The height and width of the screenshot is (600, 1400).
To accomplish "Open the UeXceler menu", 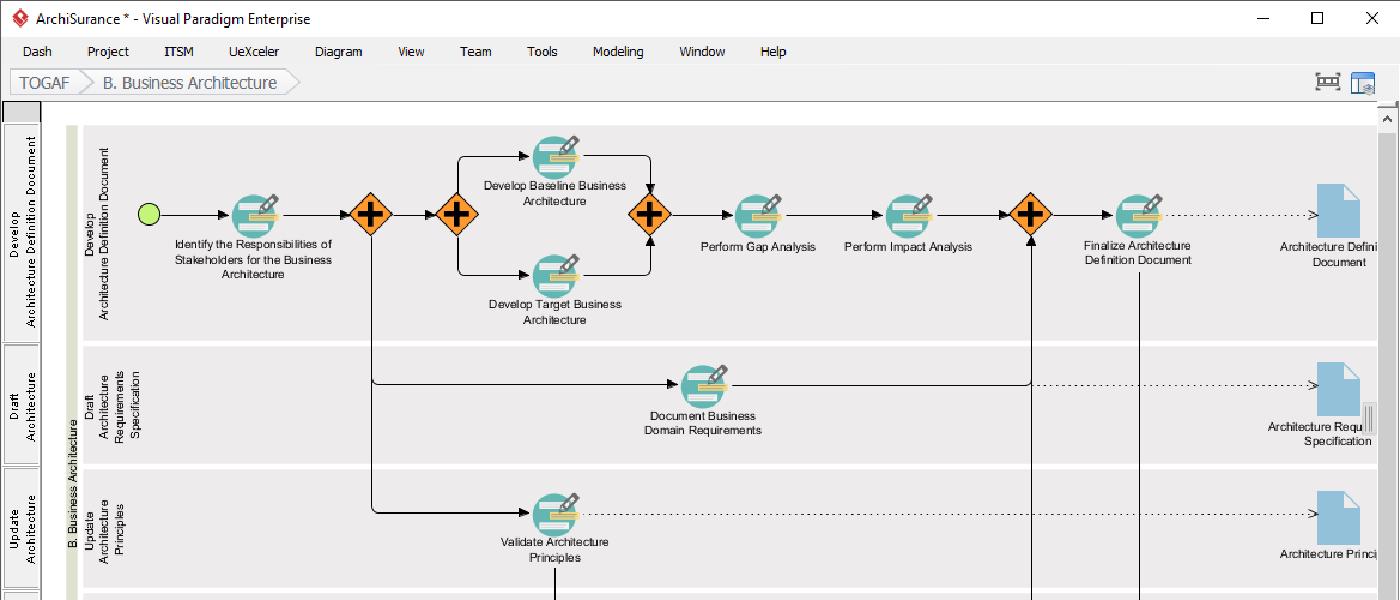I will tap(253, 51).
